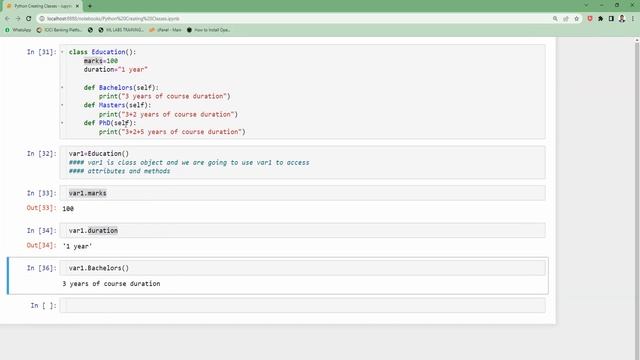Open the ICICI Banking bookmark
Viewport: 640px width, 360px height.
click(59, 30)
